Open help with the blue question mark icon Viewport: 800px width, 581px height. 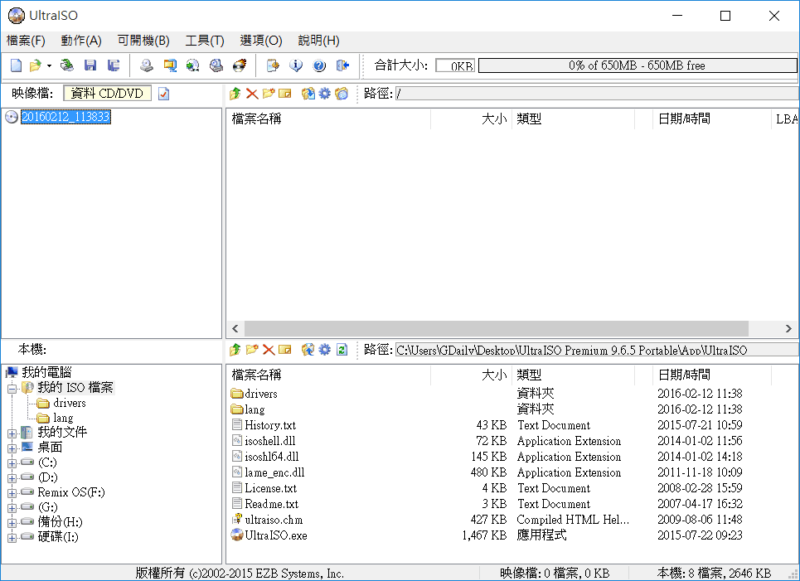click(319, 65)
